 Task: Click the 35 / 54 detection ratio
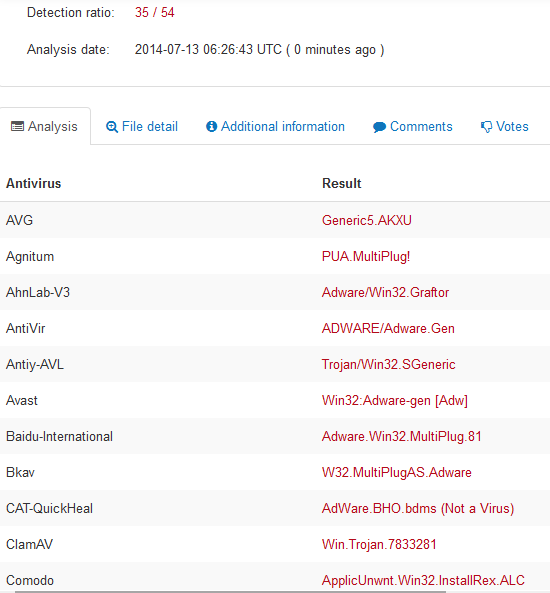154,12
